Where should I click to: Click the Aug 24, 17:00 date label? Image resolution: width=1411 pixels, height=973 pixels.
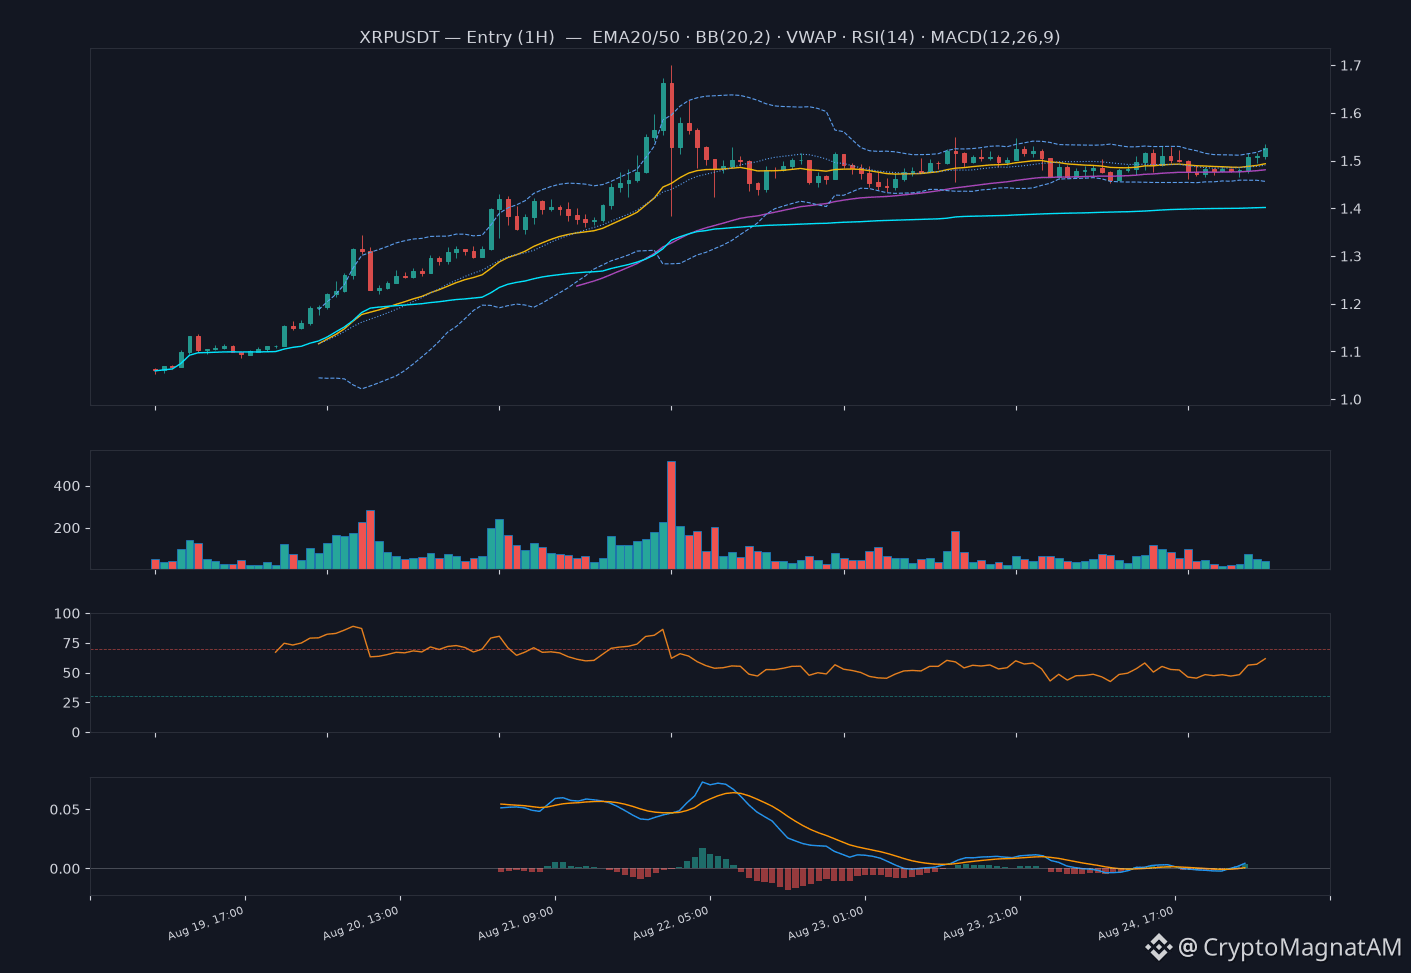click(x=1136, y=924)
